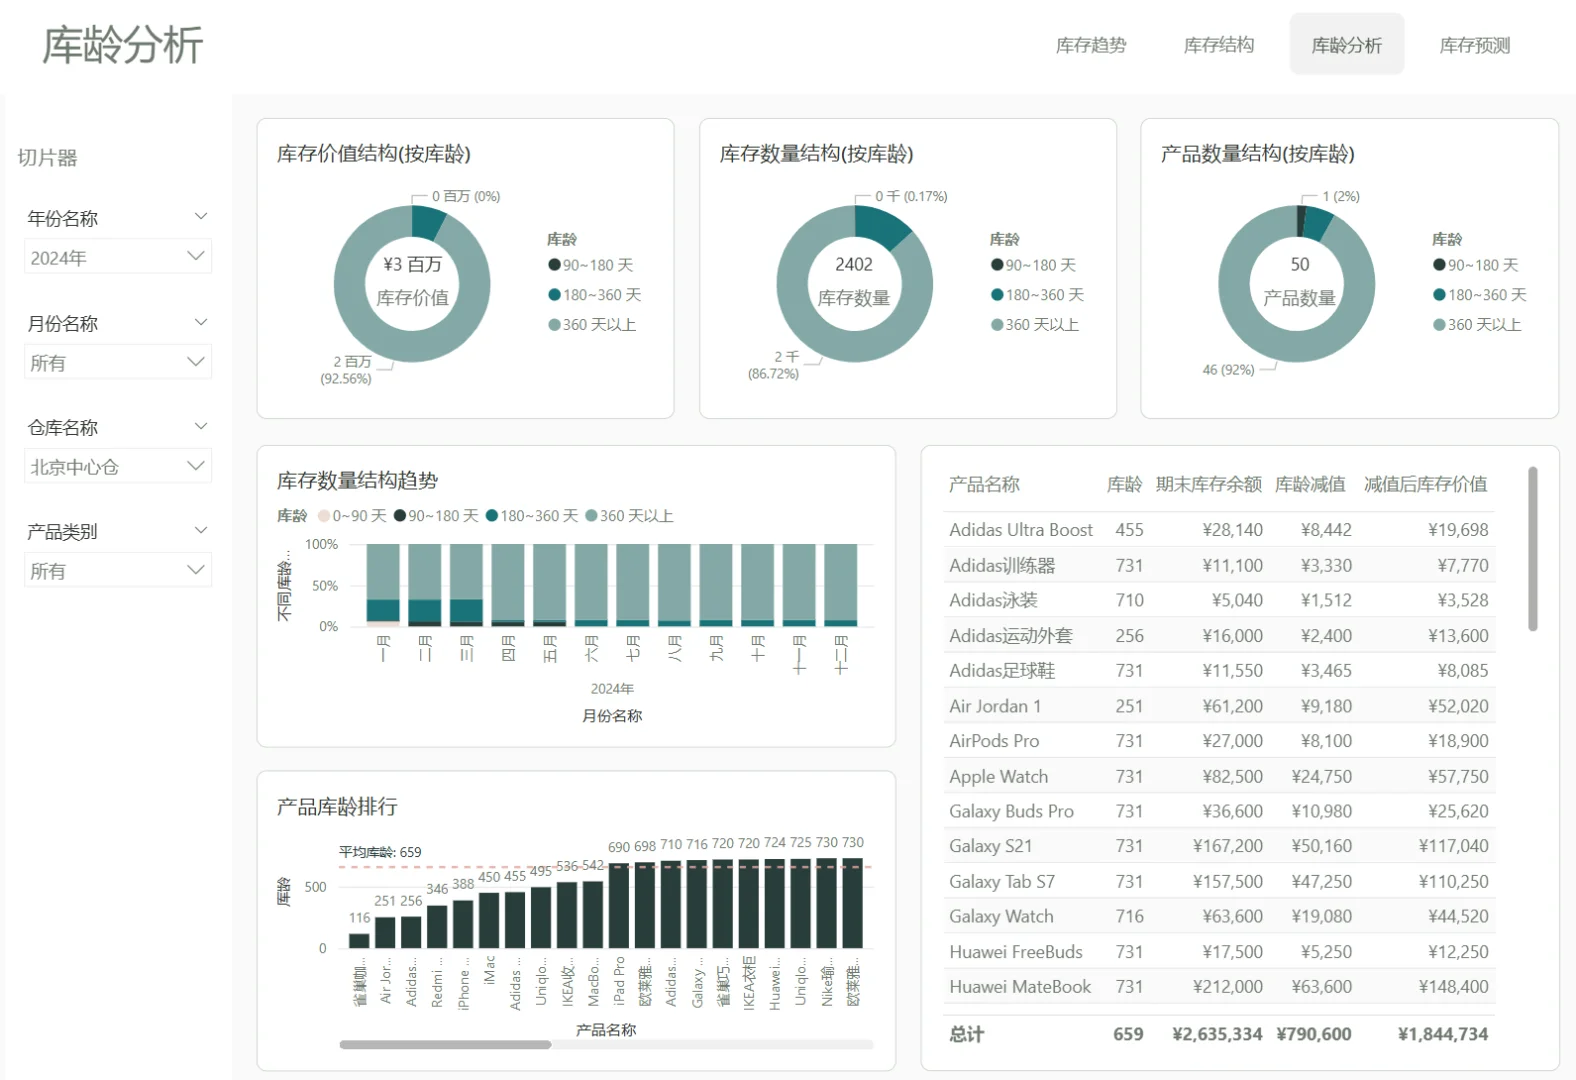This screenshot has width=1576, height=1080.
Task: Select the Galaxy Tab S7 row
Action: pyautogui.click(x=1218, y=881)
